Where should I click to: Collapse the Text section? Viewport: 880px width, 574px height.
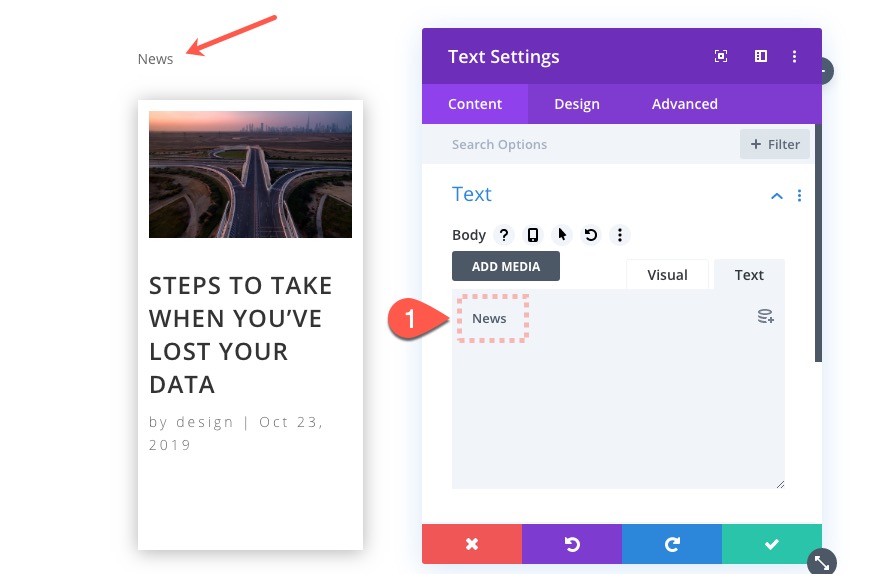(777, 196)
